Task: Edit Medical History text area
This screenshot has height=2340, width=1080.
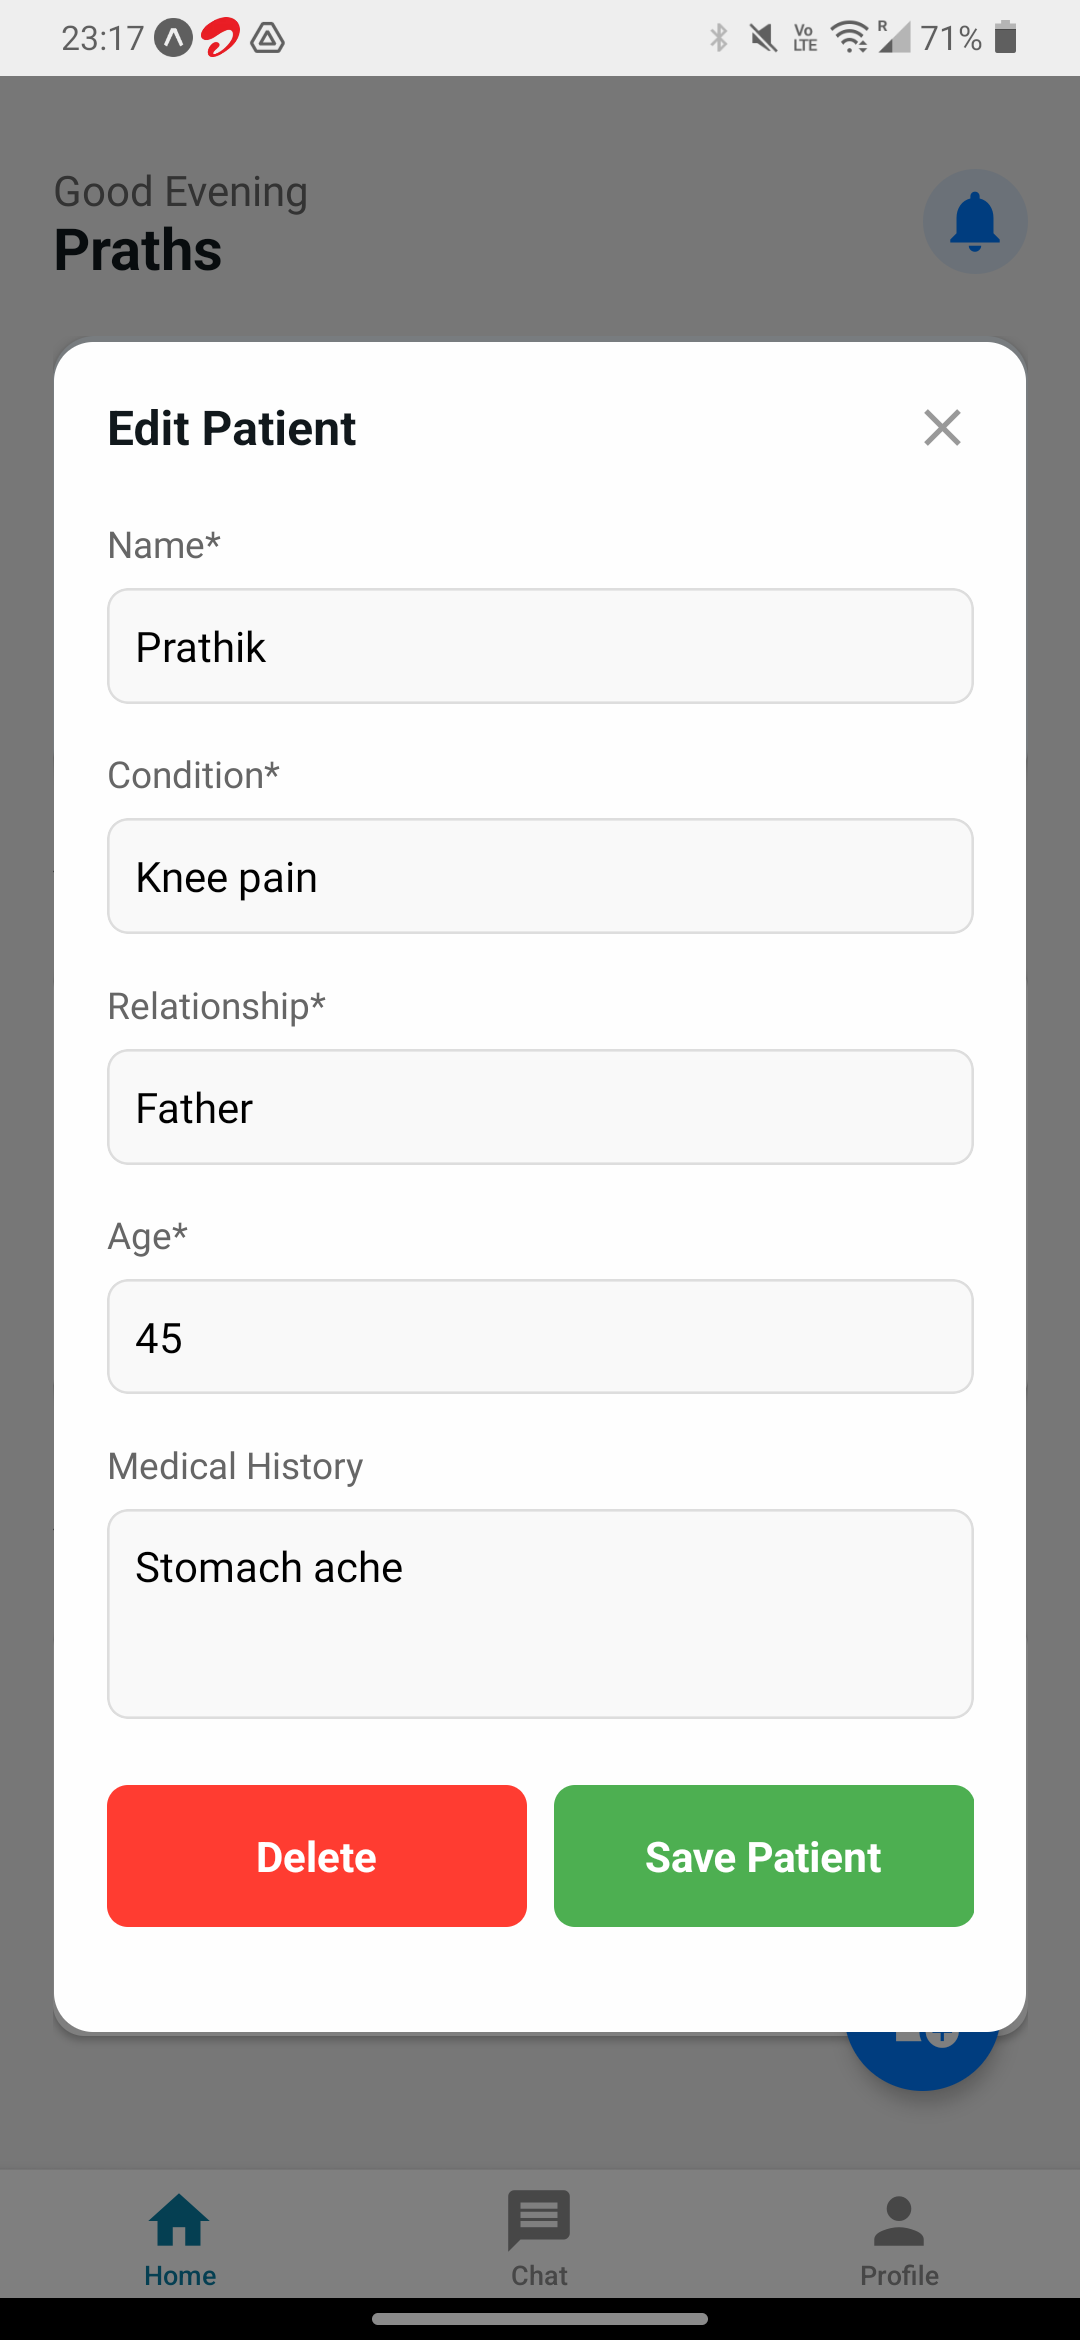Action: 540,1614
